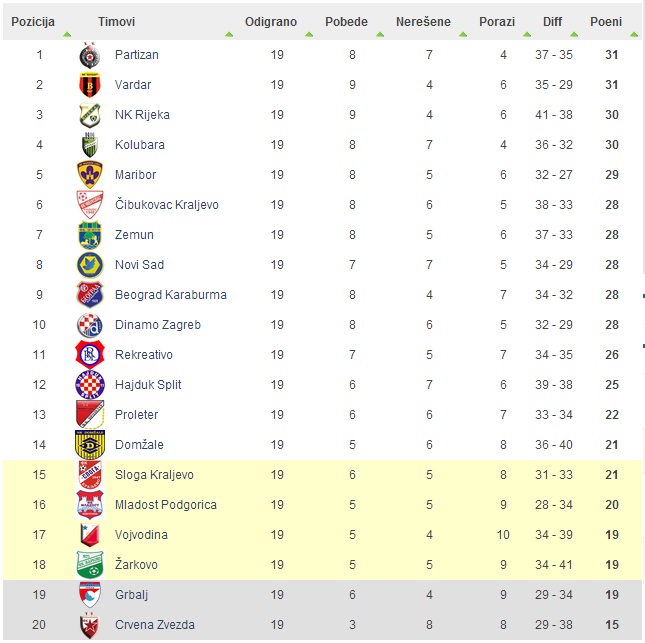Sort by Pozicija column arrow
Screen dimensions: 645x643
click(67, 35)
